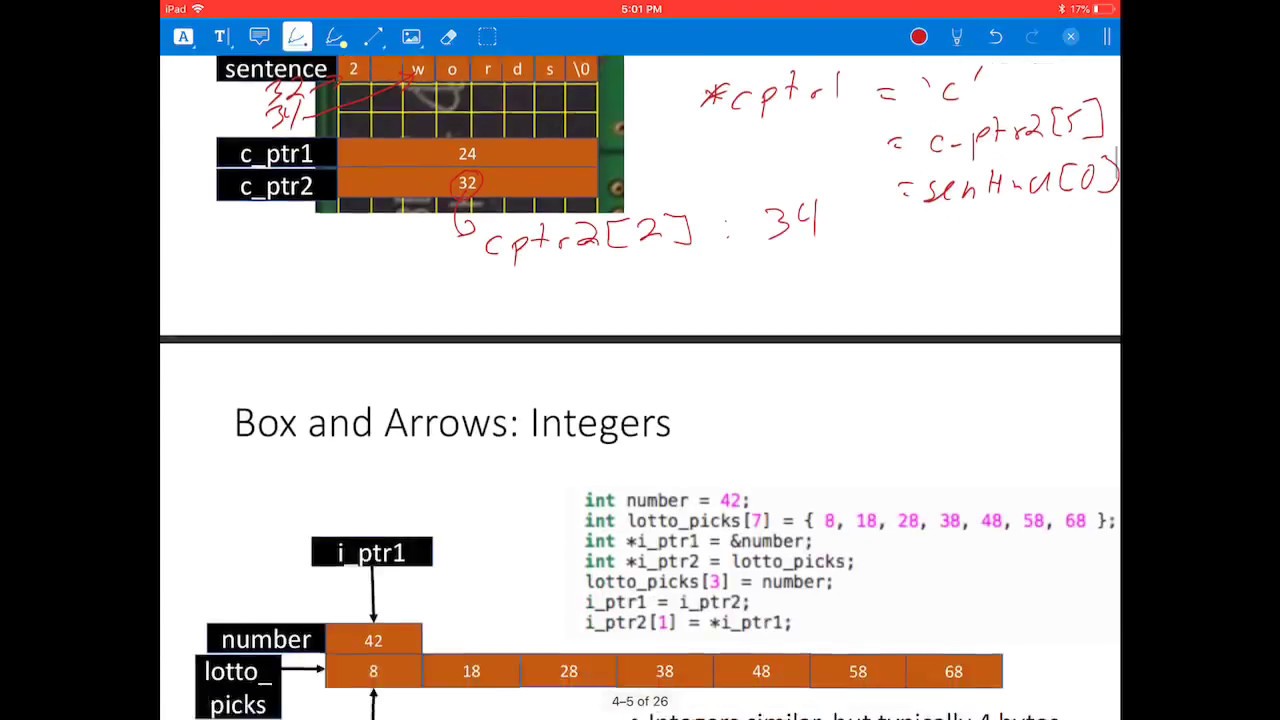This screenshot has height=720, width=1280.
Task: Tap the 'int *i_ptr2 = lotto_picks;' line
Action: pyautogui.click(x=719, y=561)
